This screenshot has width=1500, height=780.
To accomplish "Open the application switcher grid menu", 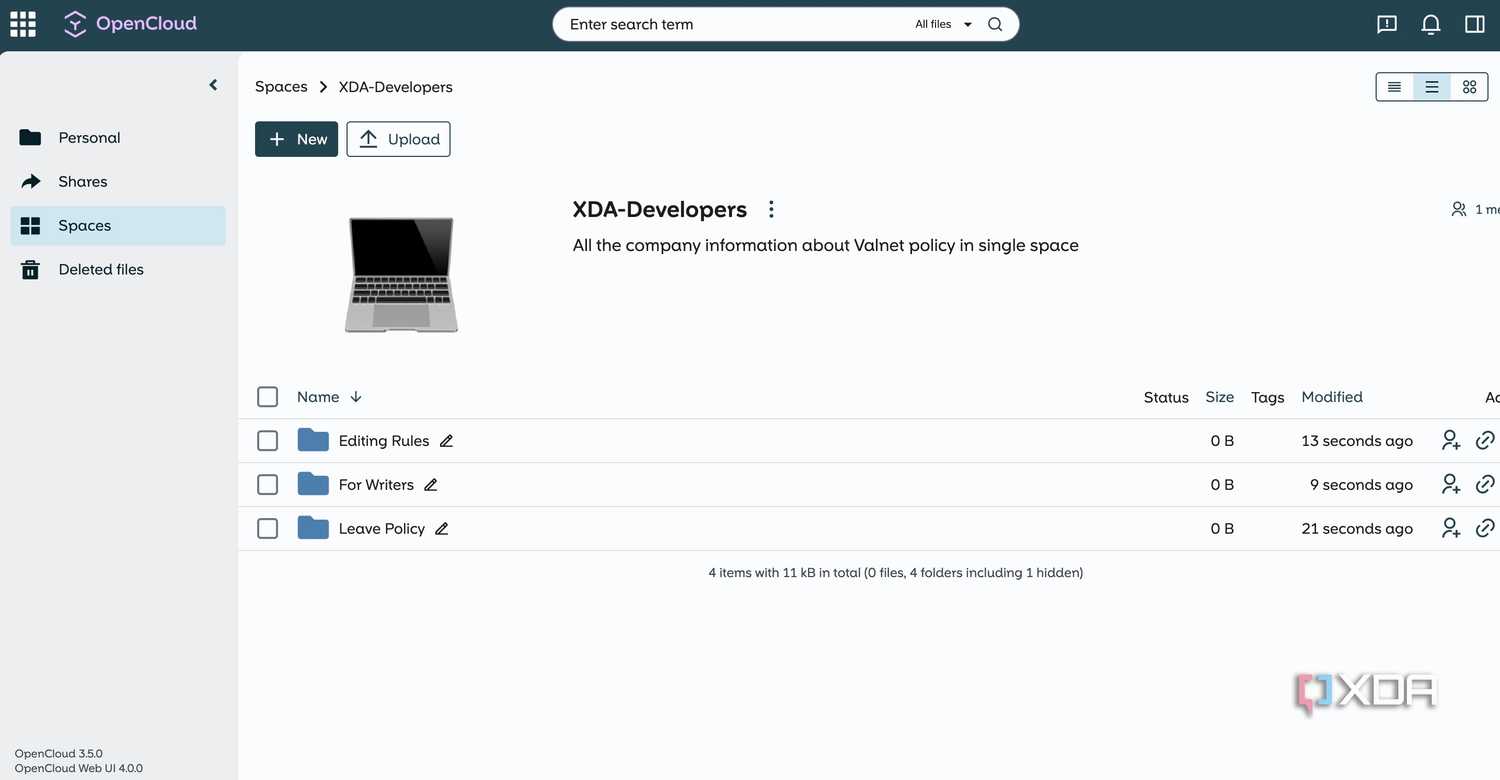I will point(23,24).
